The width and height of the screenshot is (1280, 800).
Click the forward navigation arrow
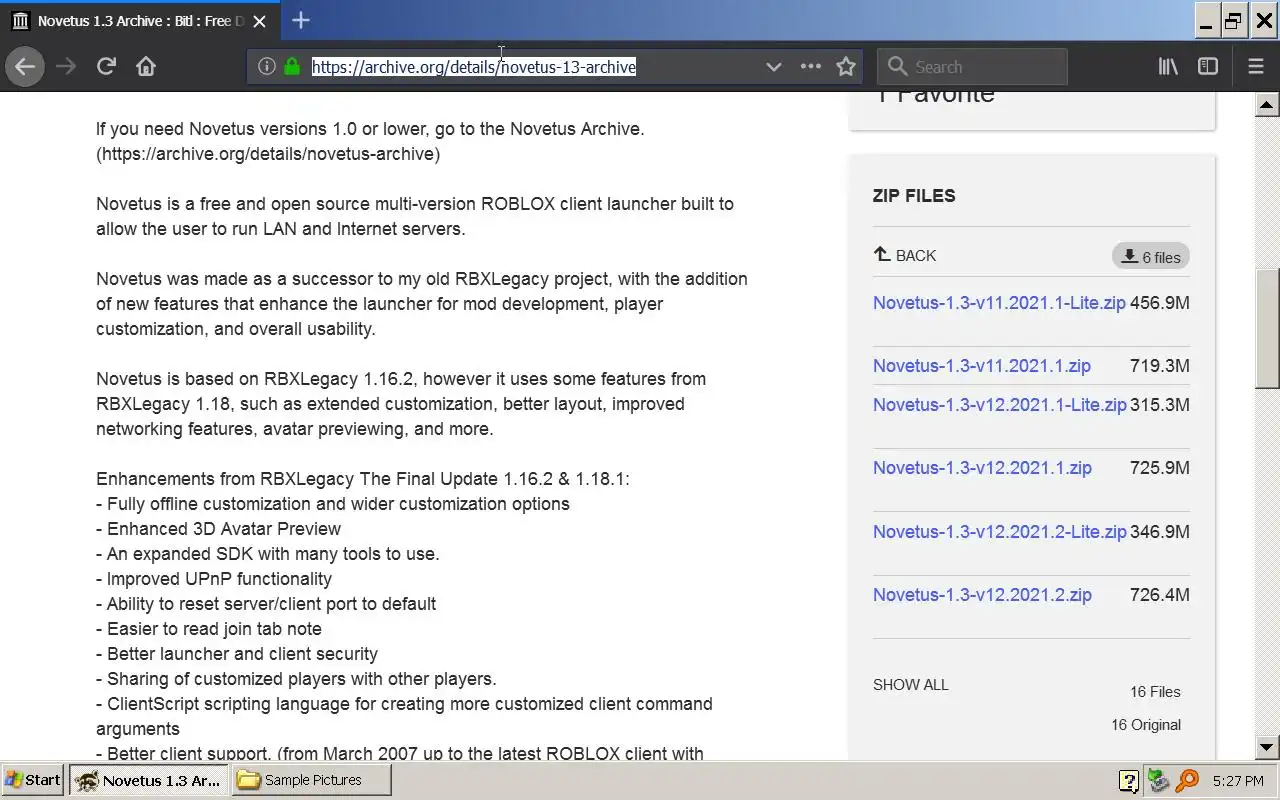[x=66, y=67]
